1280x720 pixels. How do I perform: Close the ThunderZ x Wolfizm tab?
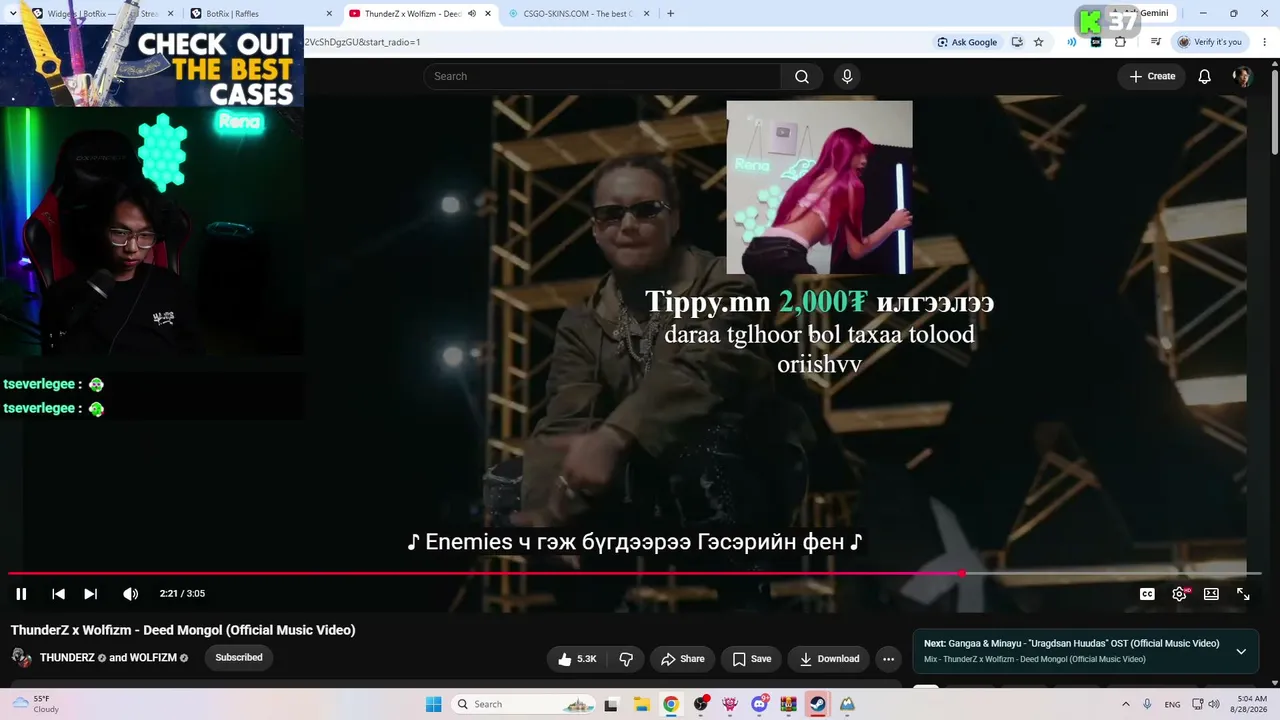(486, 14)
